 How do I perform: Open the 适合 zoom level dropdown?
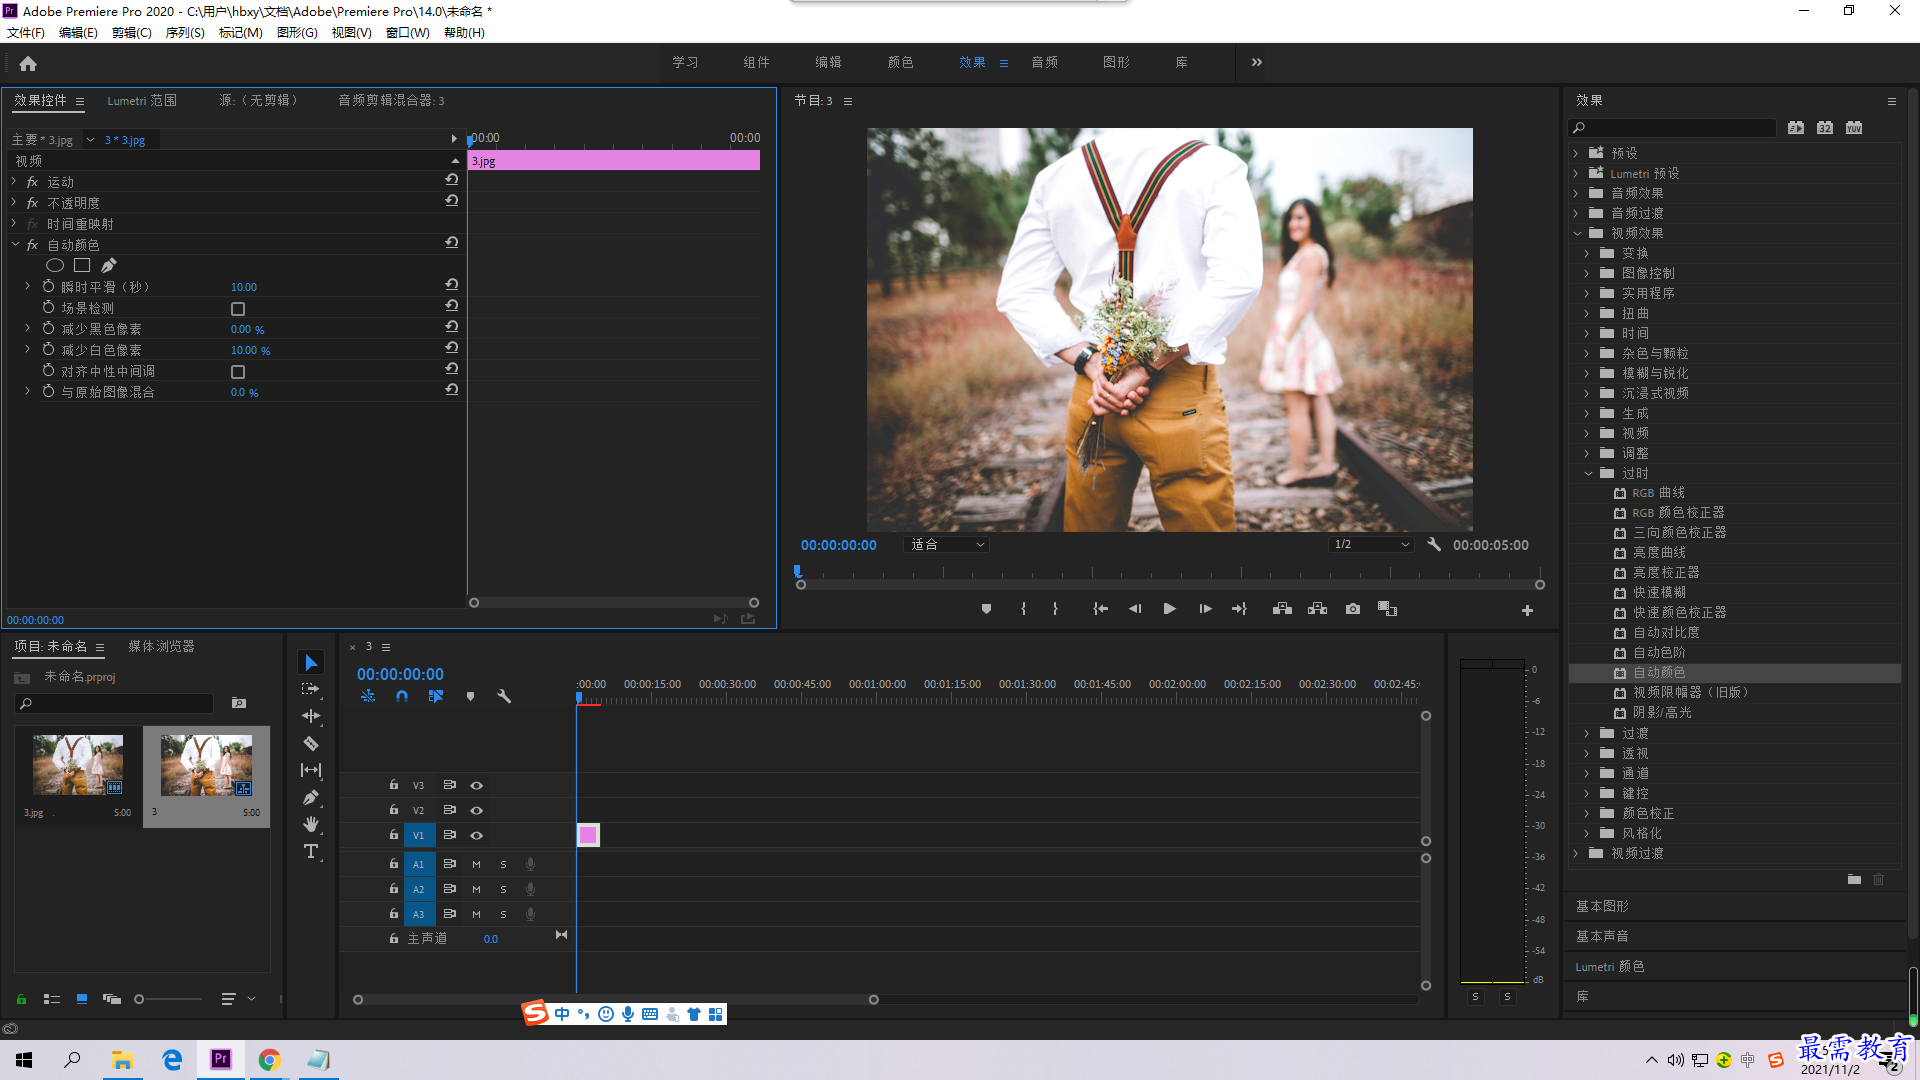click(946, 545)
